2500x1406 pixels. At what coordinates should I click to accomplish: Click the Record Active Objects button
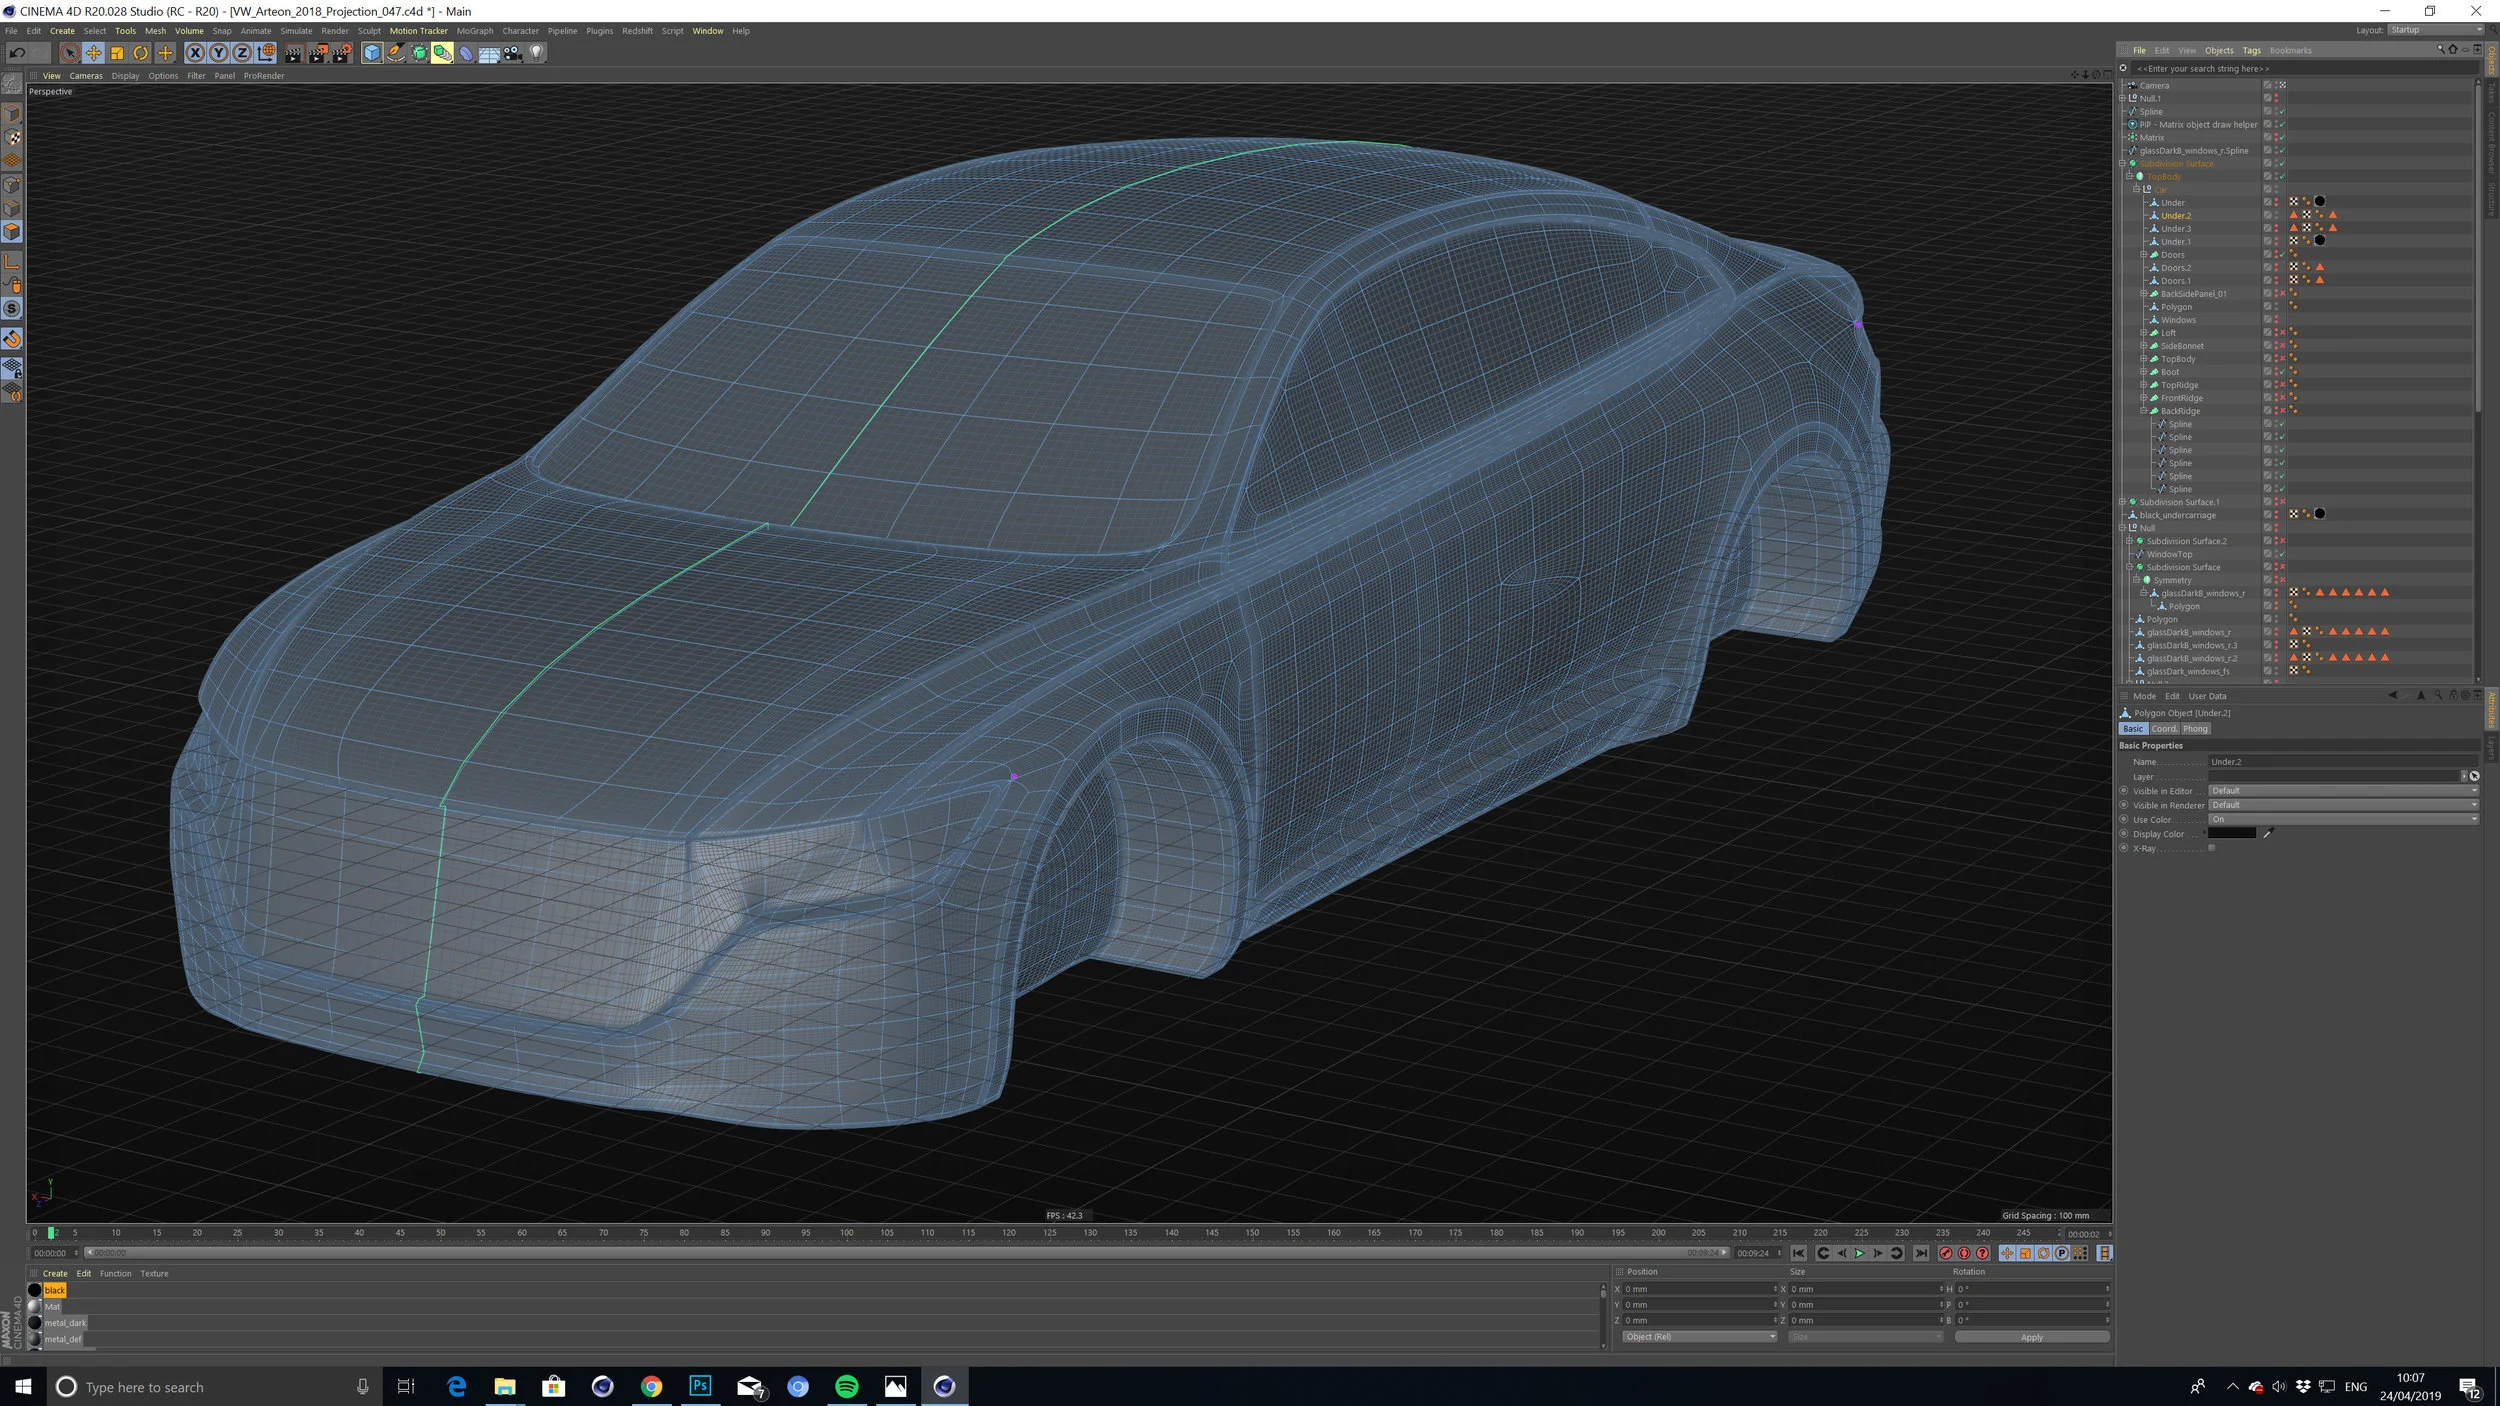click(1946, 1253)
